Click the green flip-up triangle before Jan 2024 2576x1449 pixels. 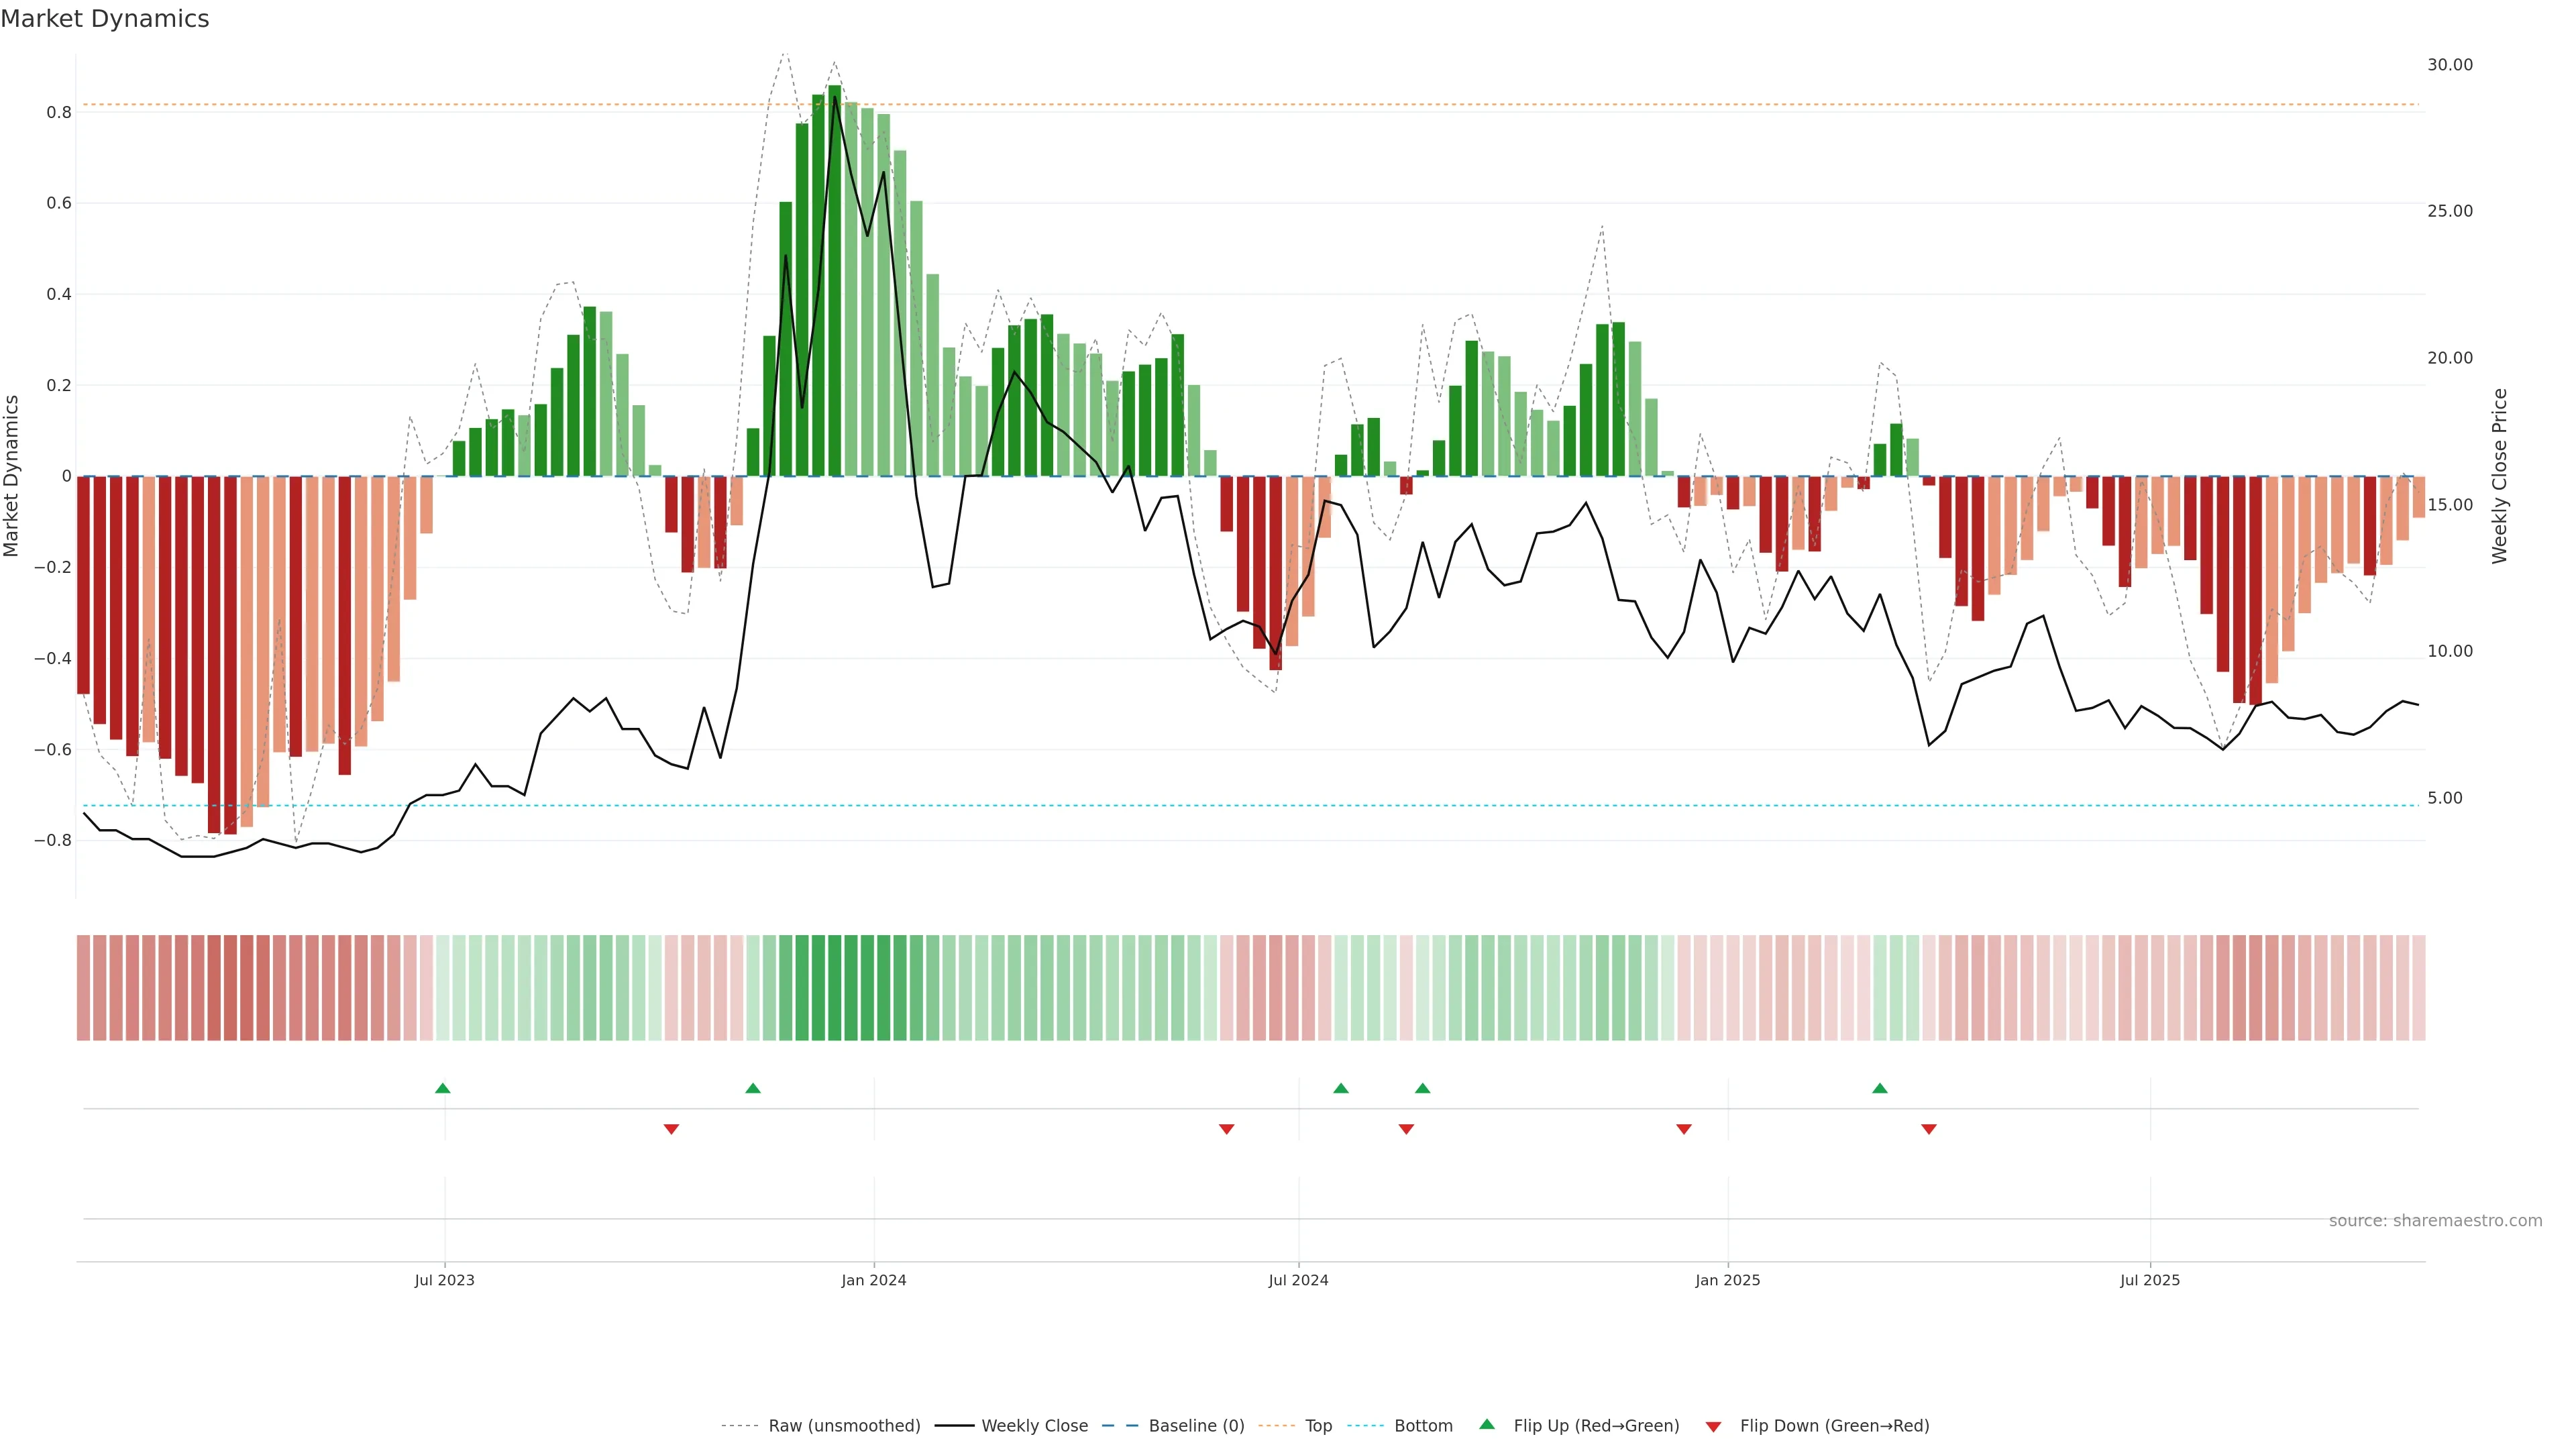pyautogui.click(x=753, y=1088)
